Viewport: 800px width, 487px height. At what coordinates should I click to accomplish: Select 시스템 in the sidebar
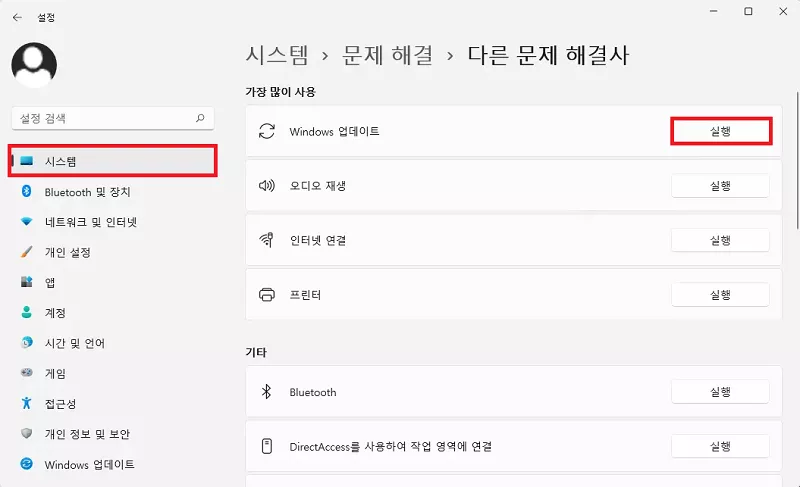tap(113, 161)
